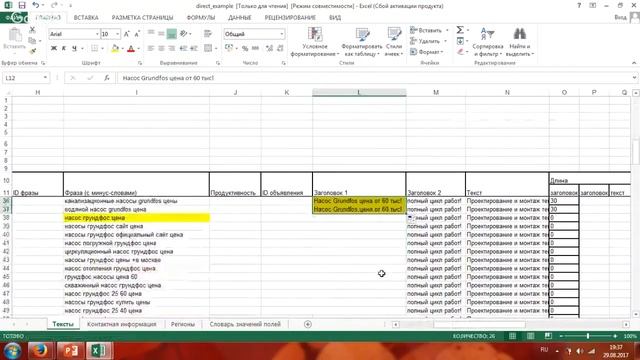Screen dimensions: 640x360
Task: Open Сортировка и фильтр dropdown
Action: [488, 42]
